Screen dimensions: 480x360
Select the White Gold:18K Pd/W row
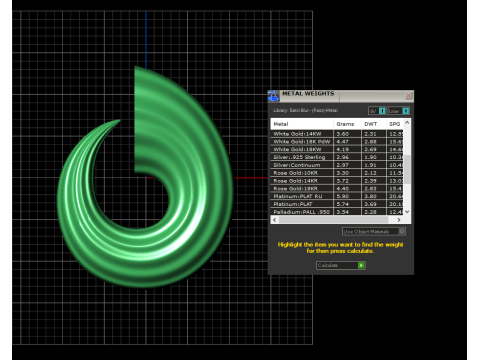(337, 142)
